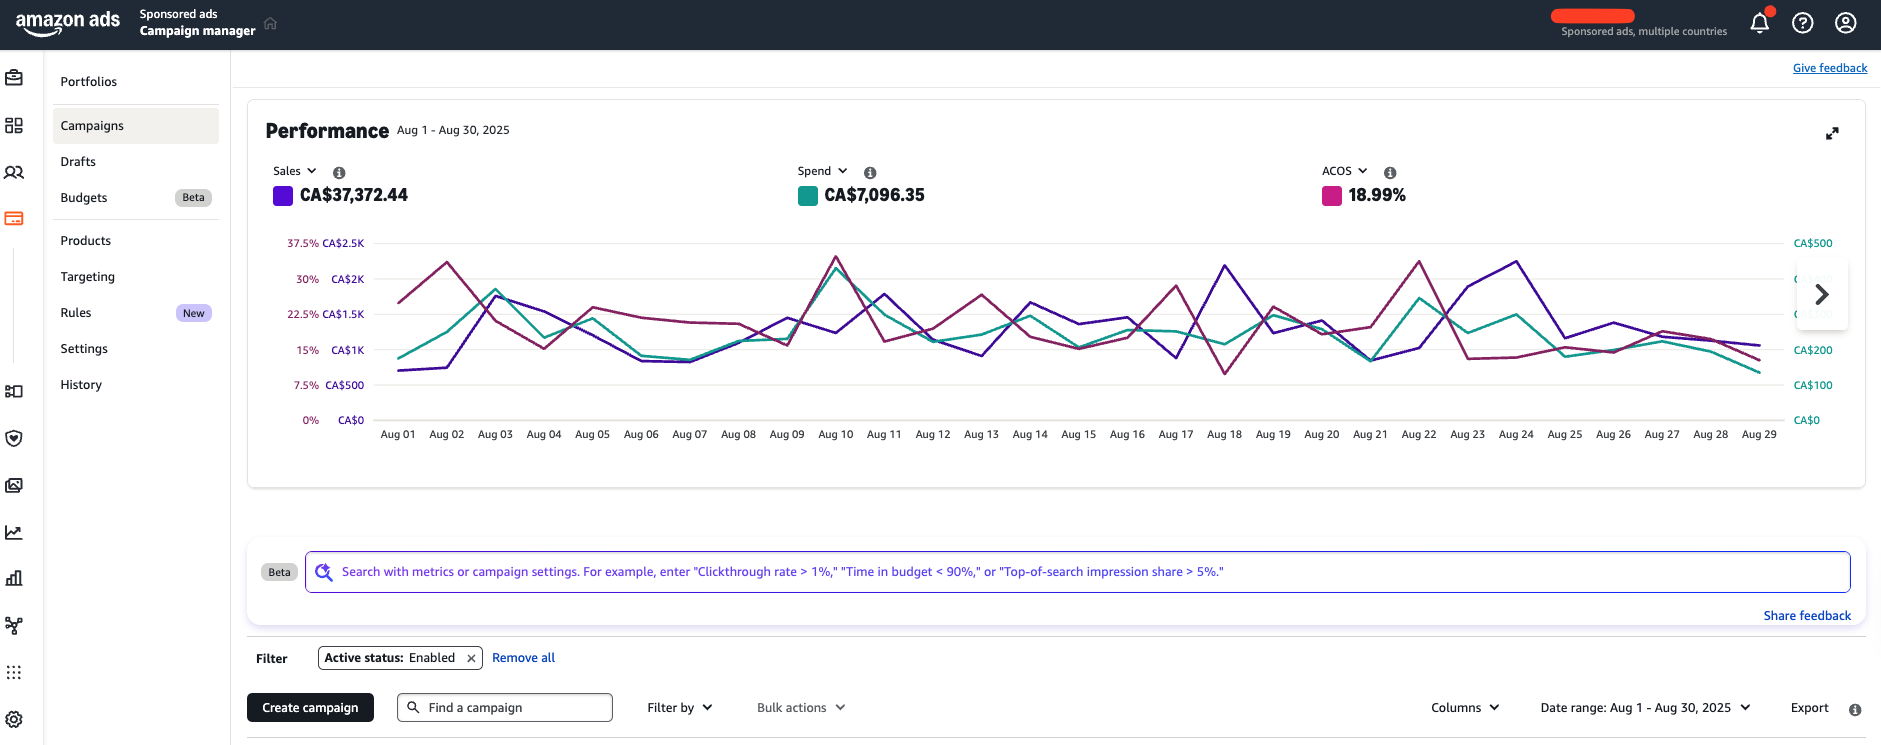The width and height of the screenshot is (1881, 745).
Task: Open the Spend metric dropdown
Action: click(x=822, y=171)
